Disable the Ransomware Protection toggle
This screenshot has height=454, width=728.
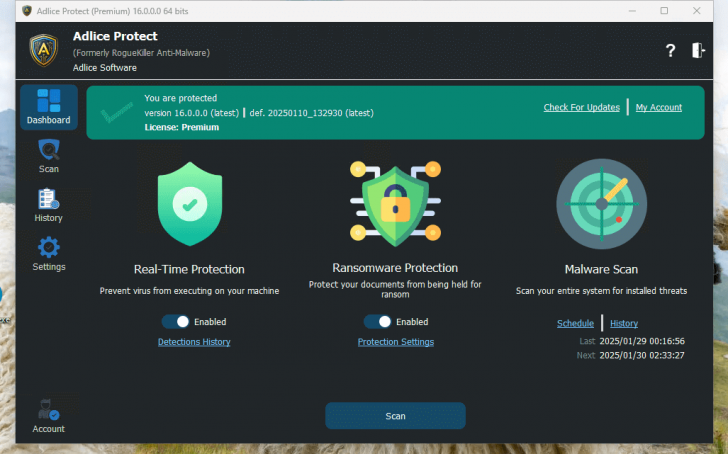(377, 322)
